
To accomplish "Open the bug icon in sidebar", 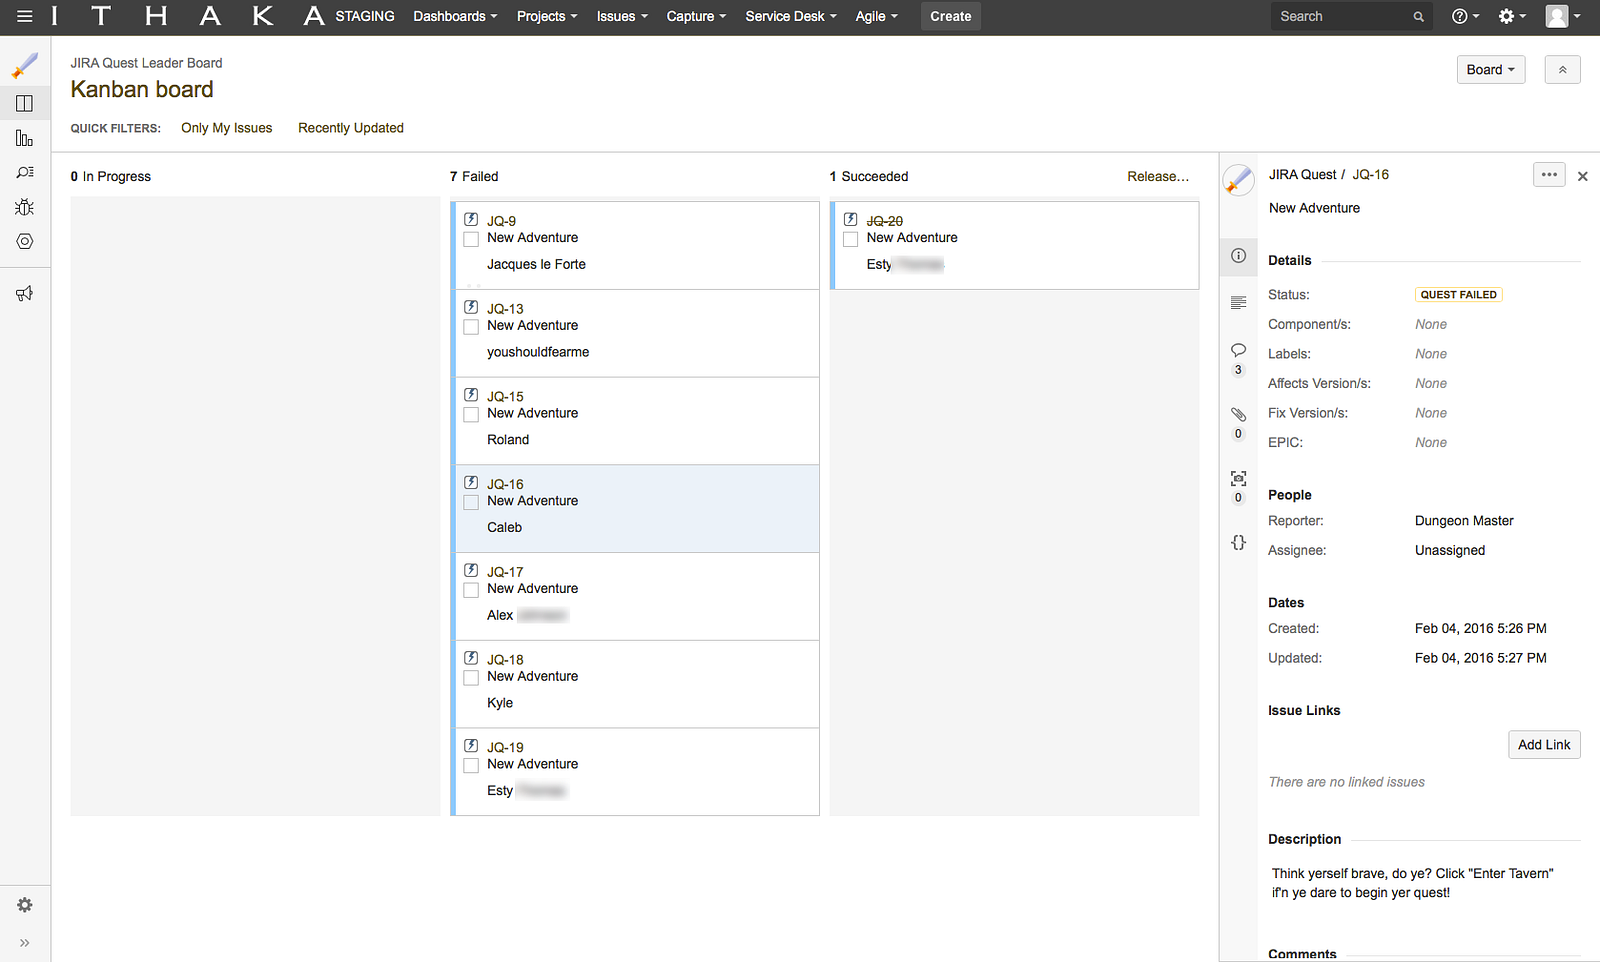I will (x=25, y=207).
